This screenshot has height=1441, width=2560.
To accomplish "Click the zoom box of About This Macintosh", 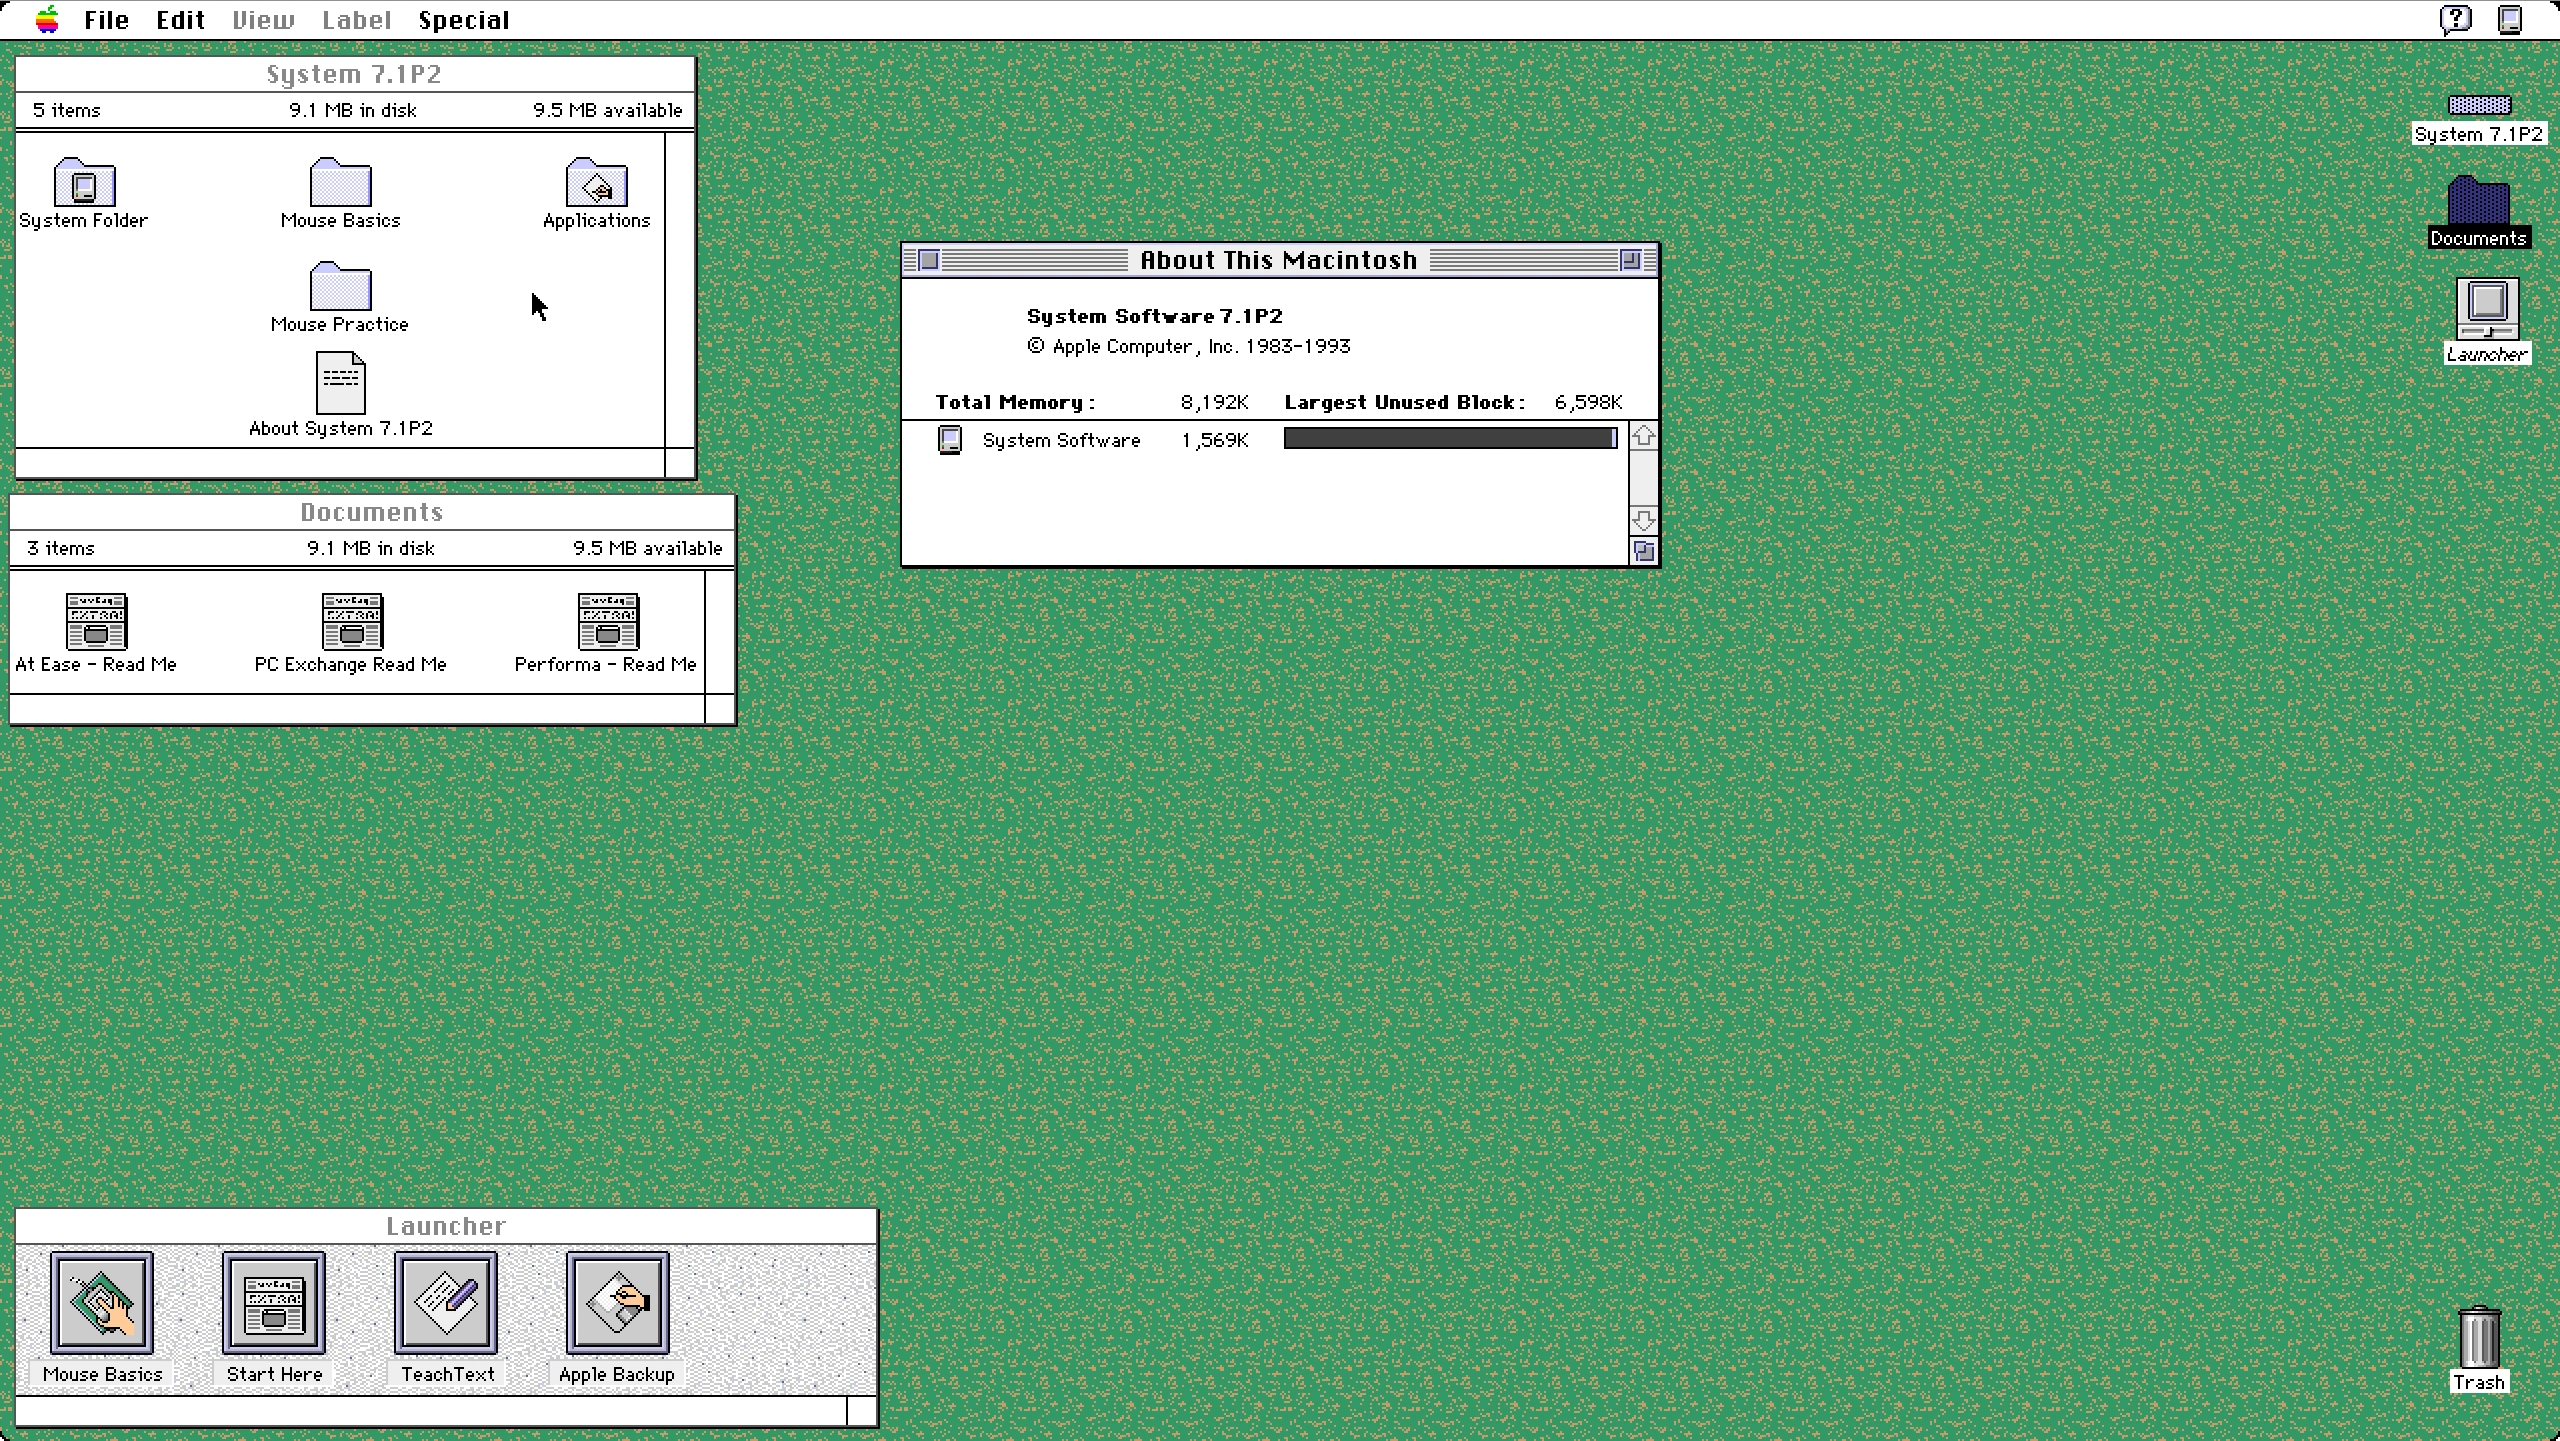I will 1630,261.
